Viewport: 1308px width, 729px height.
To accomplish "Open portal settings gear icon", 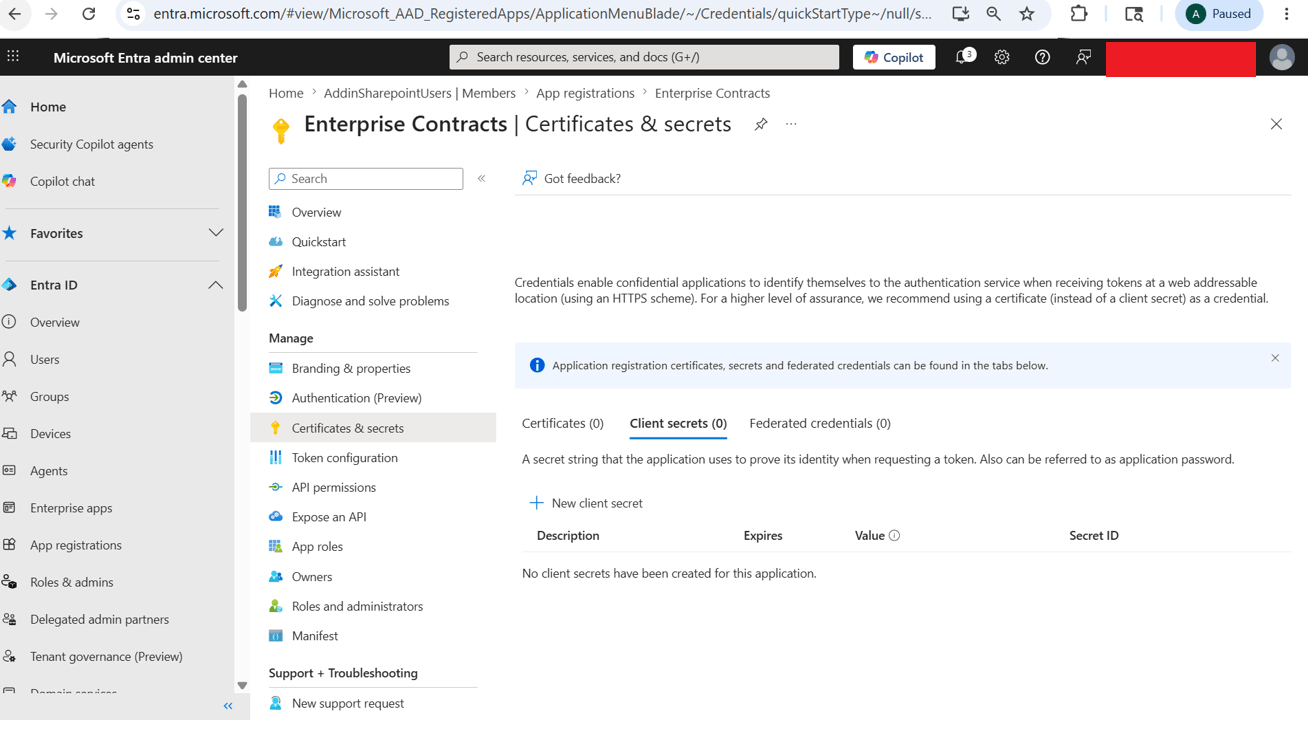I will (x=1002, y=57).
